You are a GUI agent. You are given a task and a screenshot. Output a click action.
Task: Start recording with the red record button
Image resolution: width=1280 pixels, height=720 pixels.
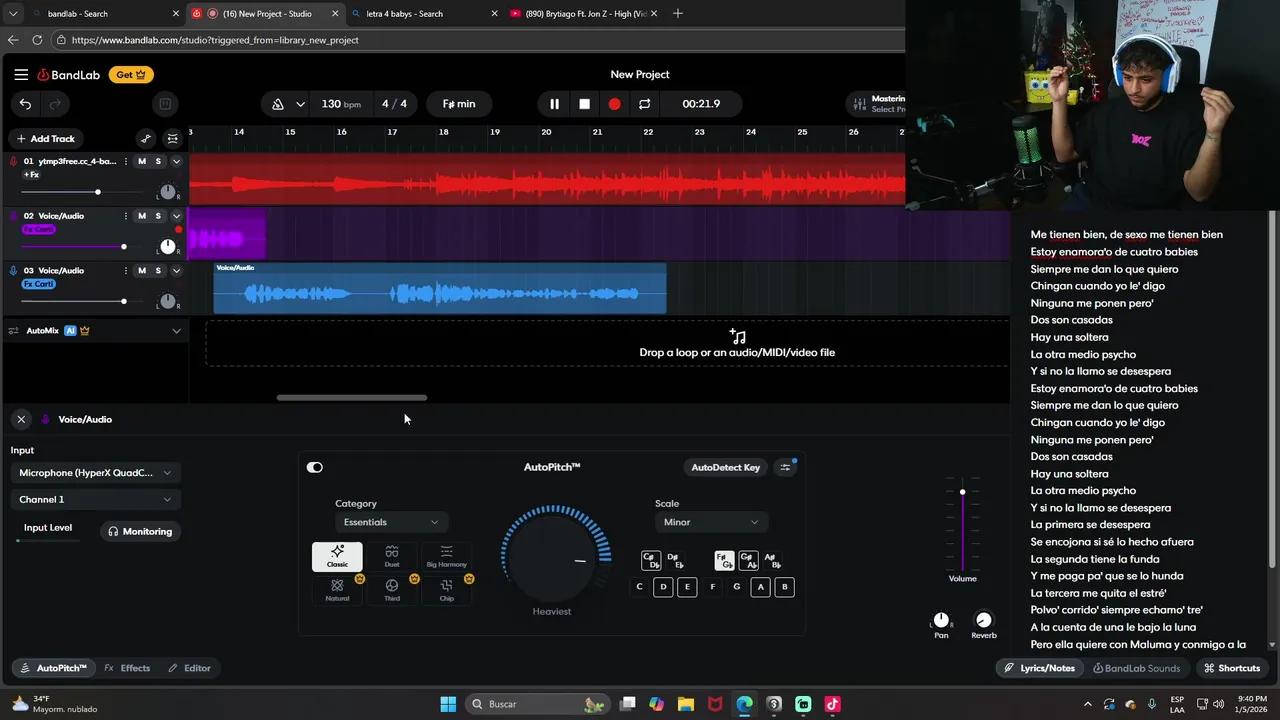(614, 104)
